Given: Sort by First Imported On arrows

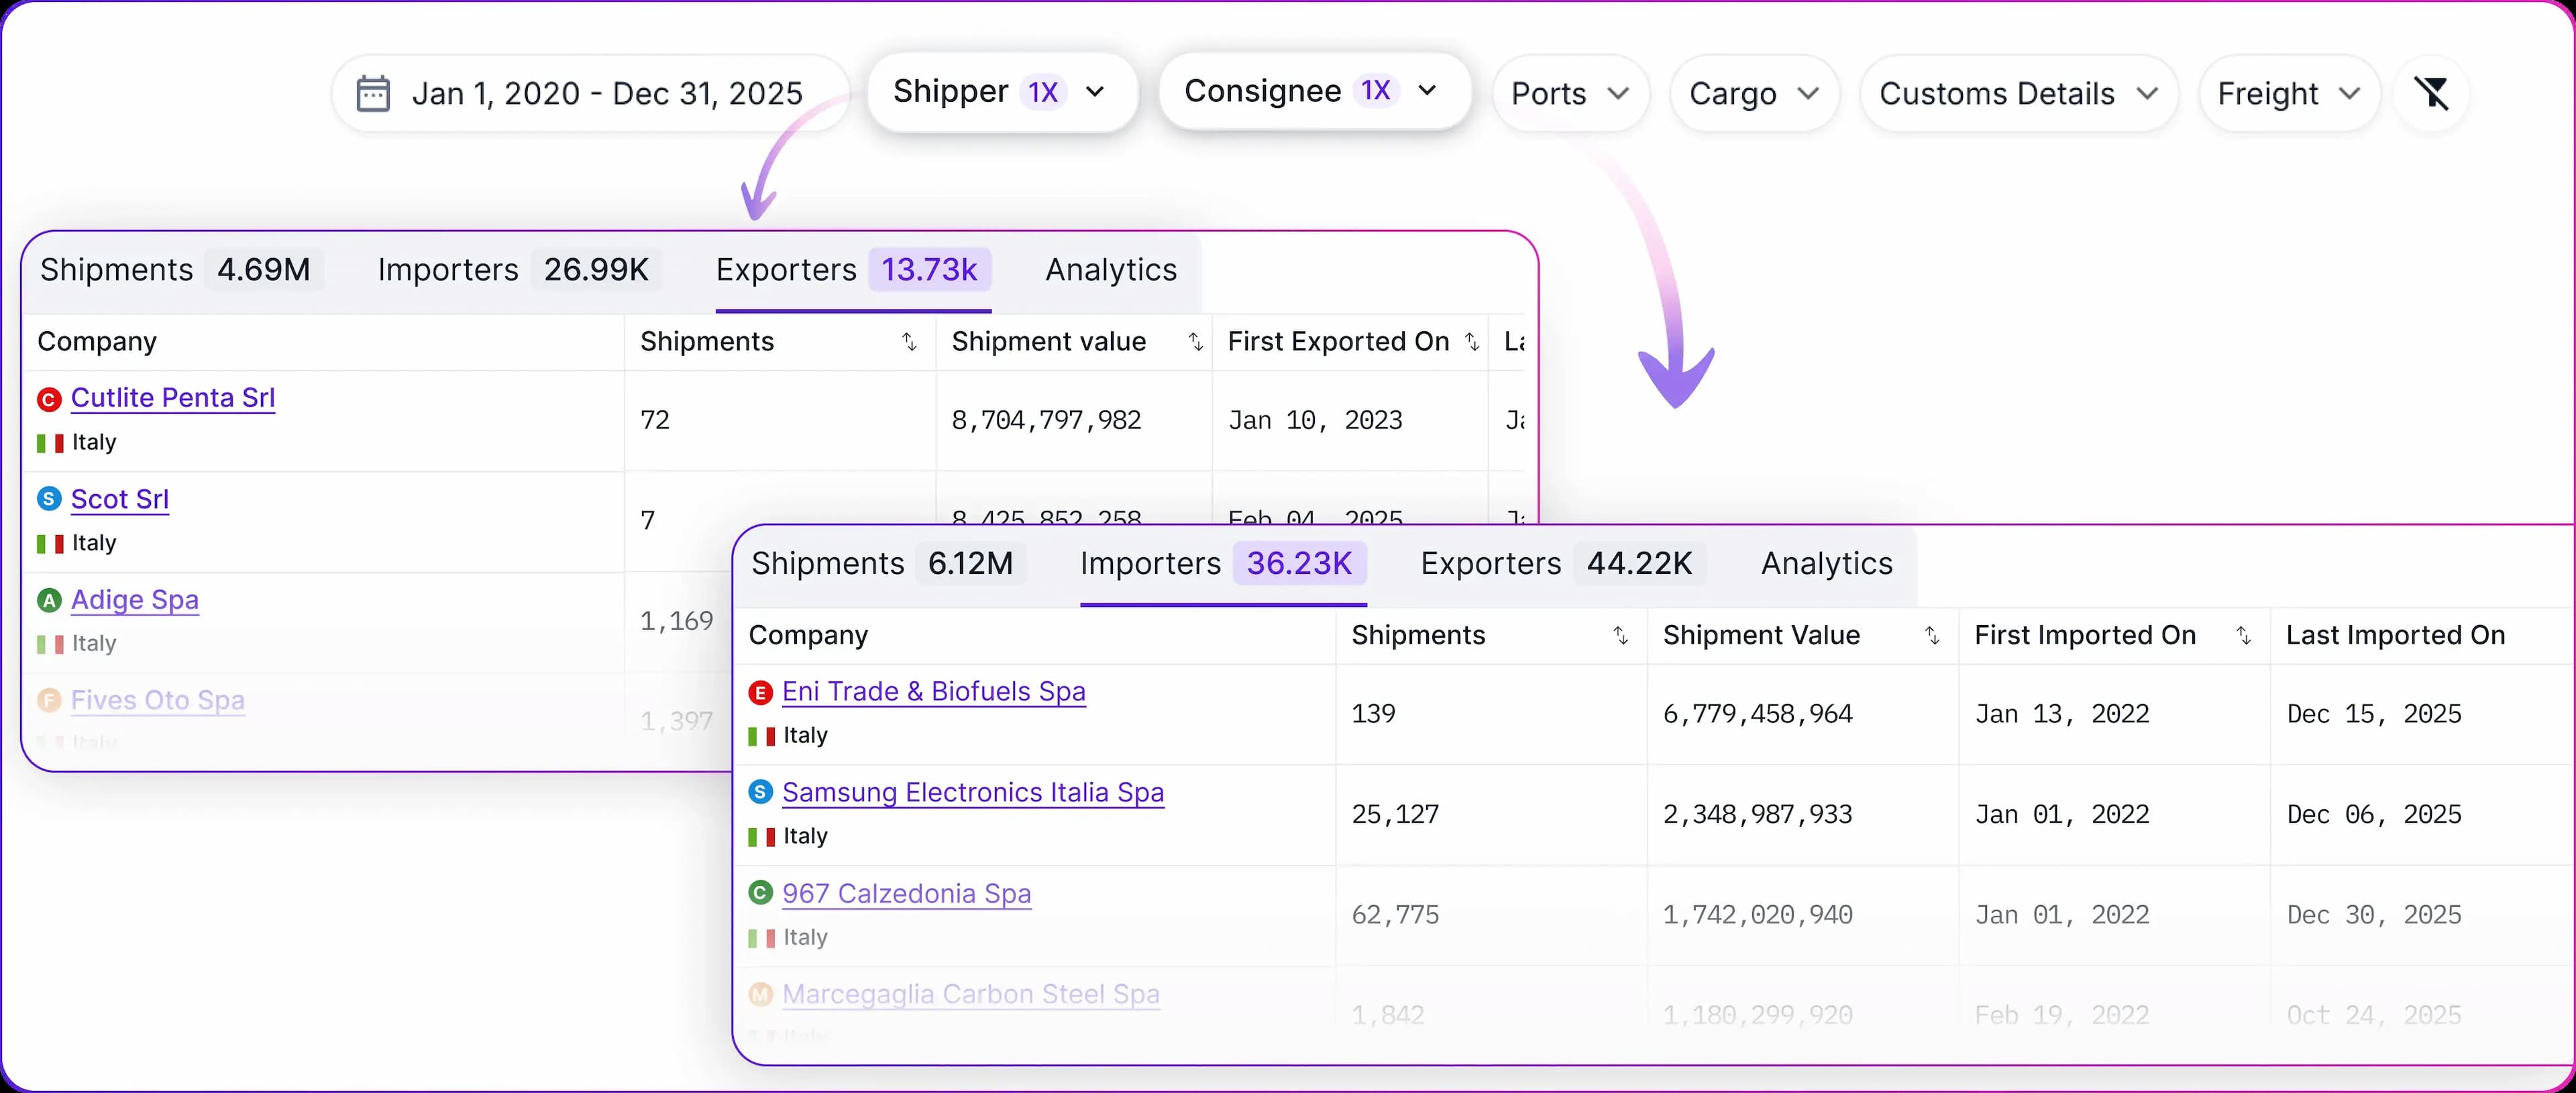Looking at the screenshot, I should [x=2243, y=636].
